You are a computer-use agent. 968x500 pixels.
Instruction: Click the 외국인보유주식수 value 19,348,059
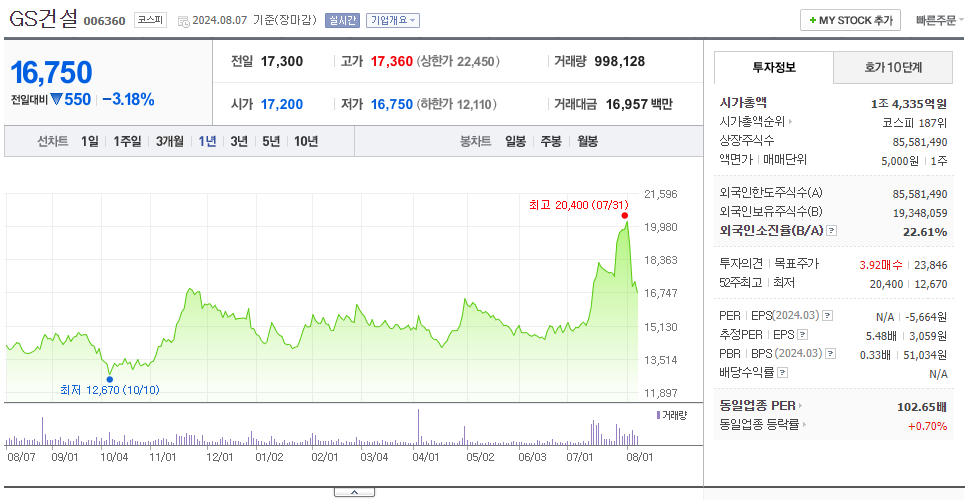tap(920, 213)
